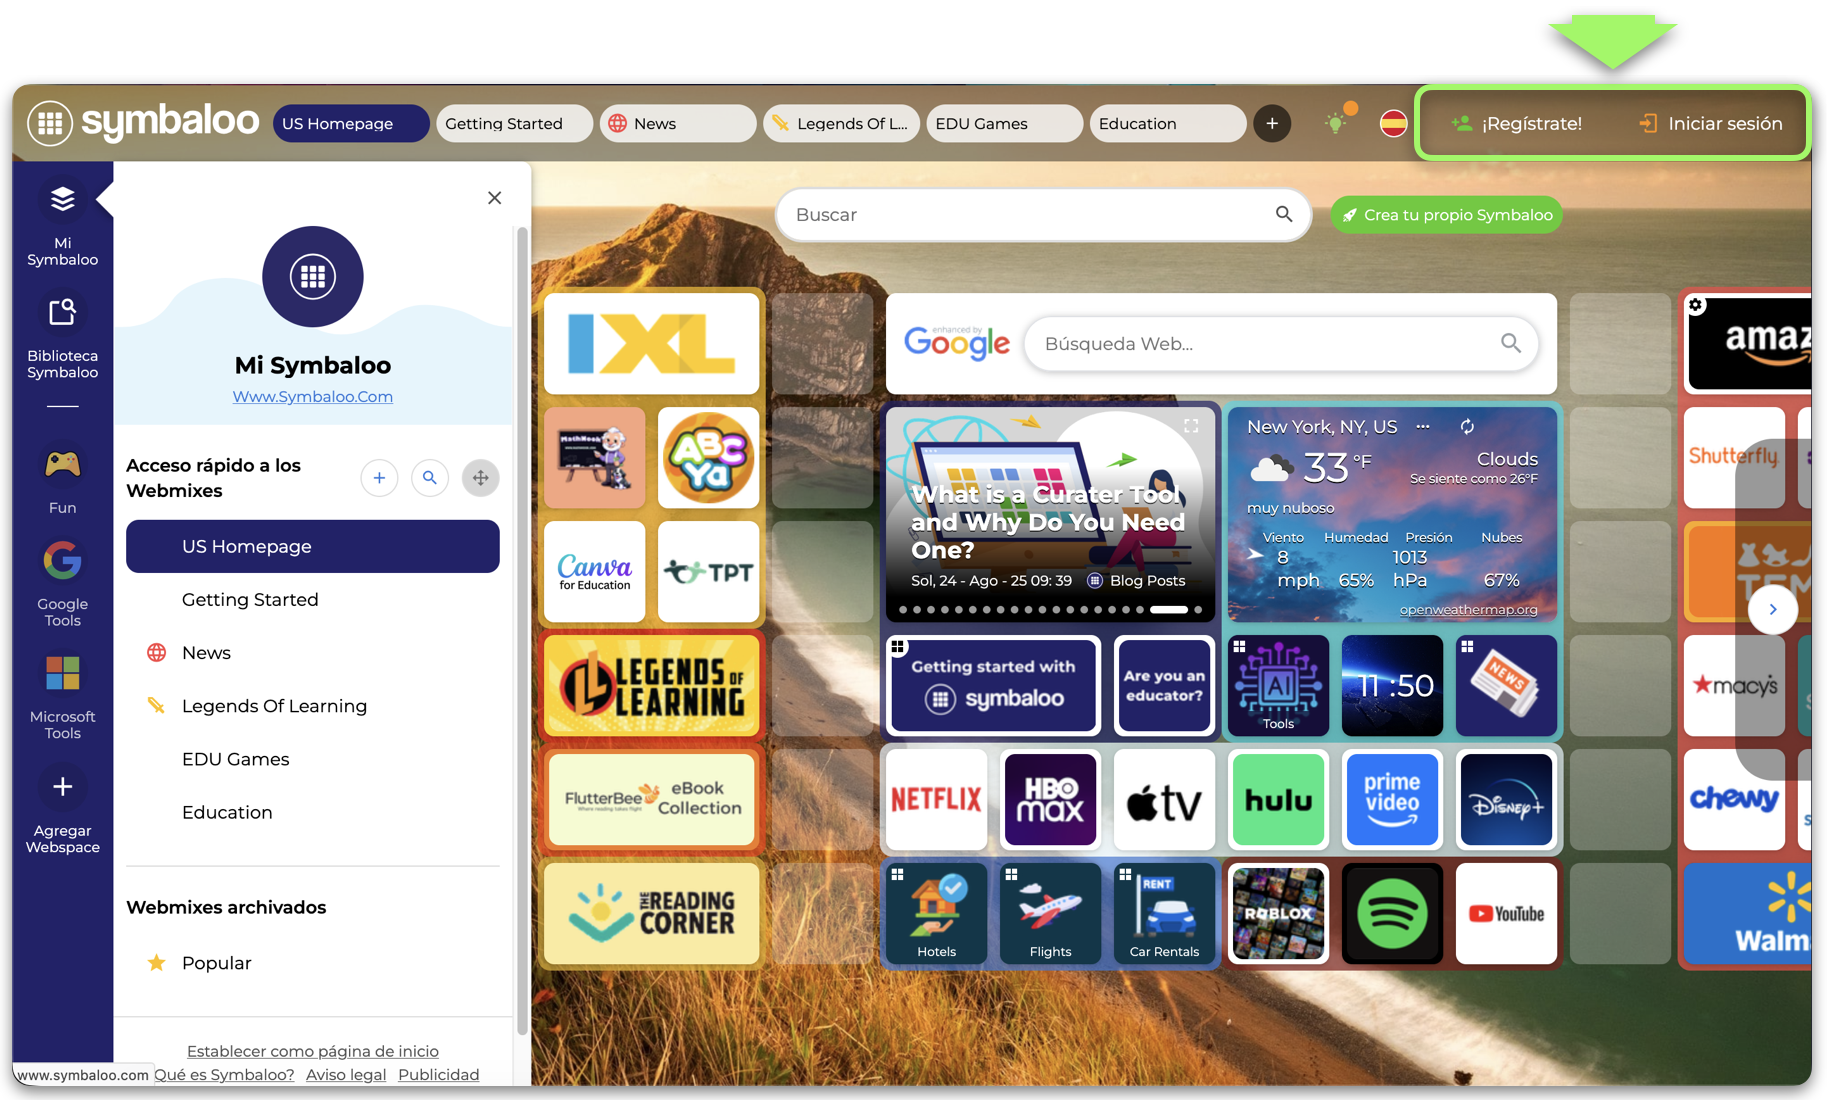The height and width of the screenshot is (1100, 1828).
Task: Open the Netflix tile
Action: [x=937, y=800]
